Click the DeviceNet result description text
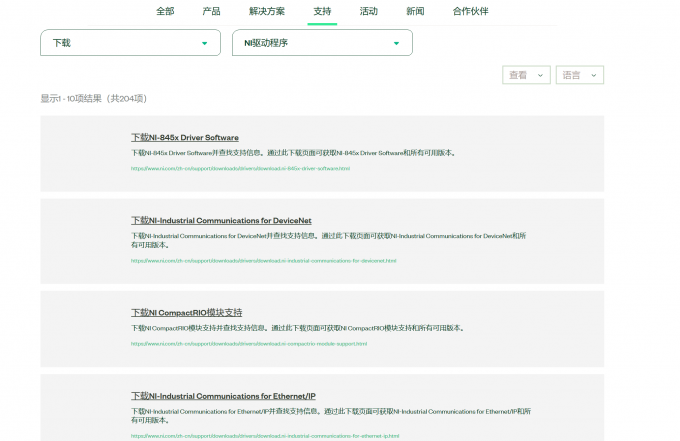The height and width of the screenshot is (441, 680). click(x=328, y=240)
